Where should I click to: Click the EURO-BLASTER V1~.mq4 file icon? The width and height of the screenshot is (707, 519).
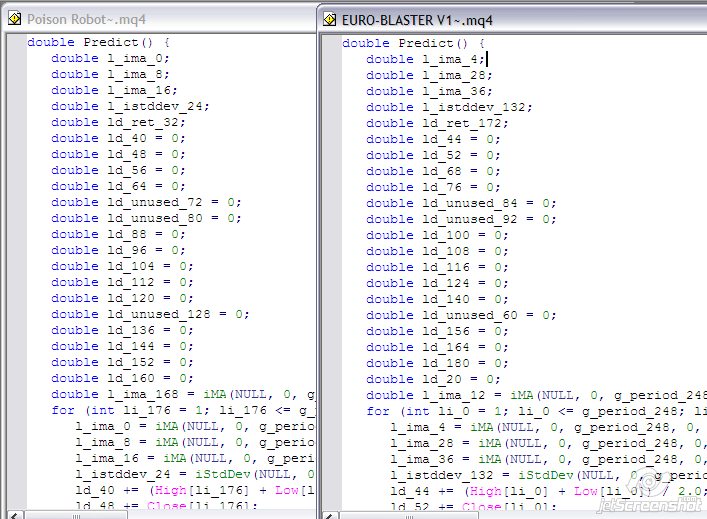point(330,19)
